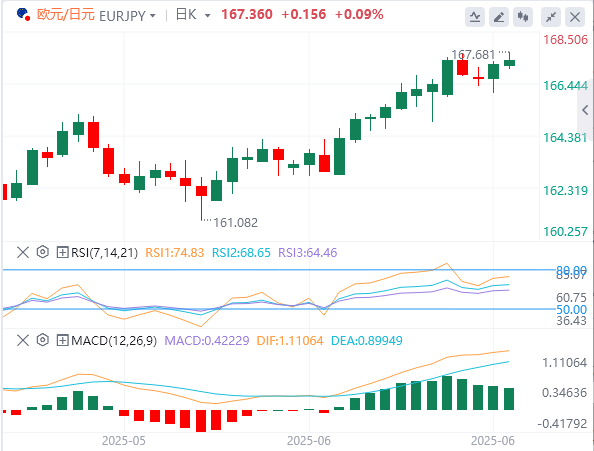The image size is (594, 451).
Task: Switch chart type via candlestick icon
Action: coord(523,17)
